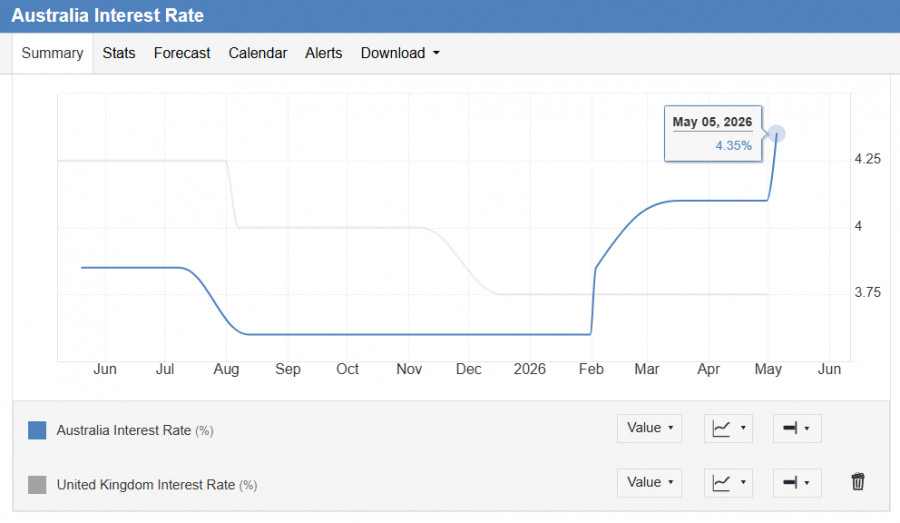The image size is (900, 523).
Task: Click the 3.75 y-axis label
Action: [x=867, y=292]
